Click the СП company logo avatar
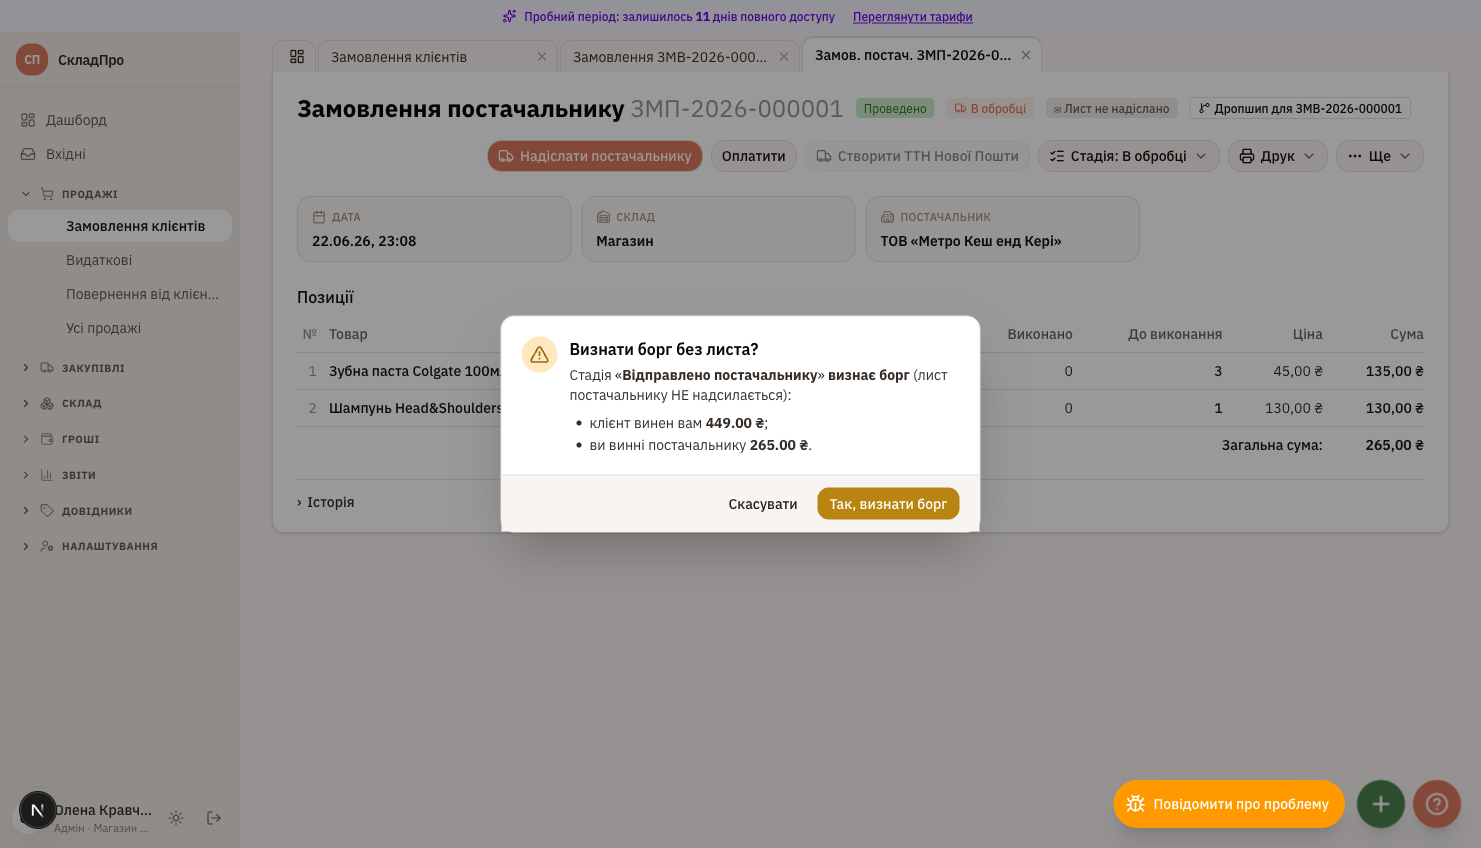Screen dimensions: 1481x848 pos(32,59)
